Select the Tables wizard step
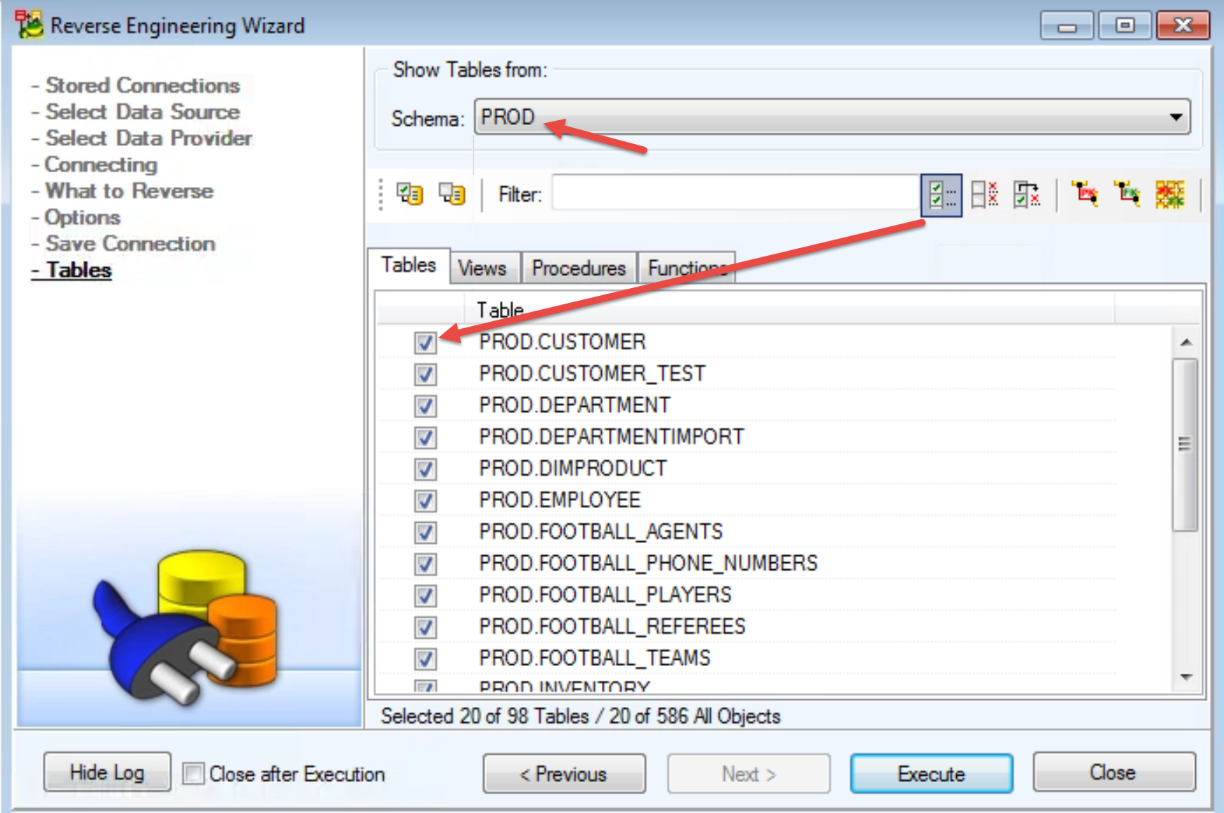 (x=71, y=270)
